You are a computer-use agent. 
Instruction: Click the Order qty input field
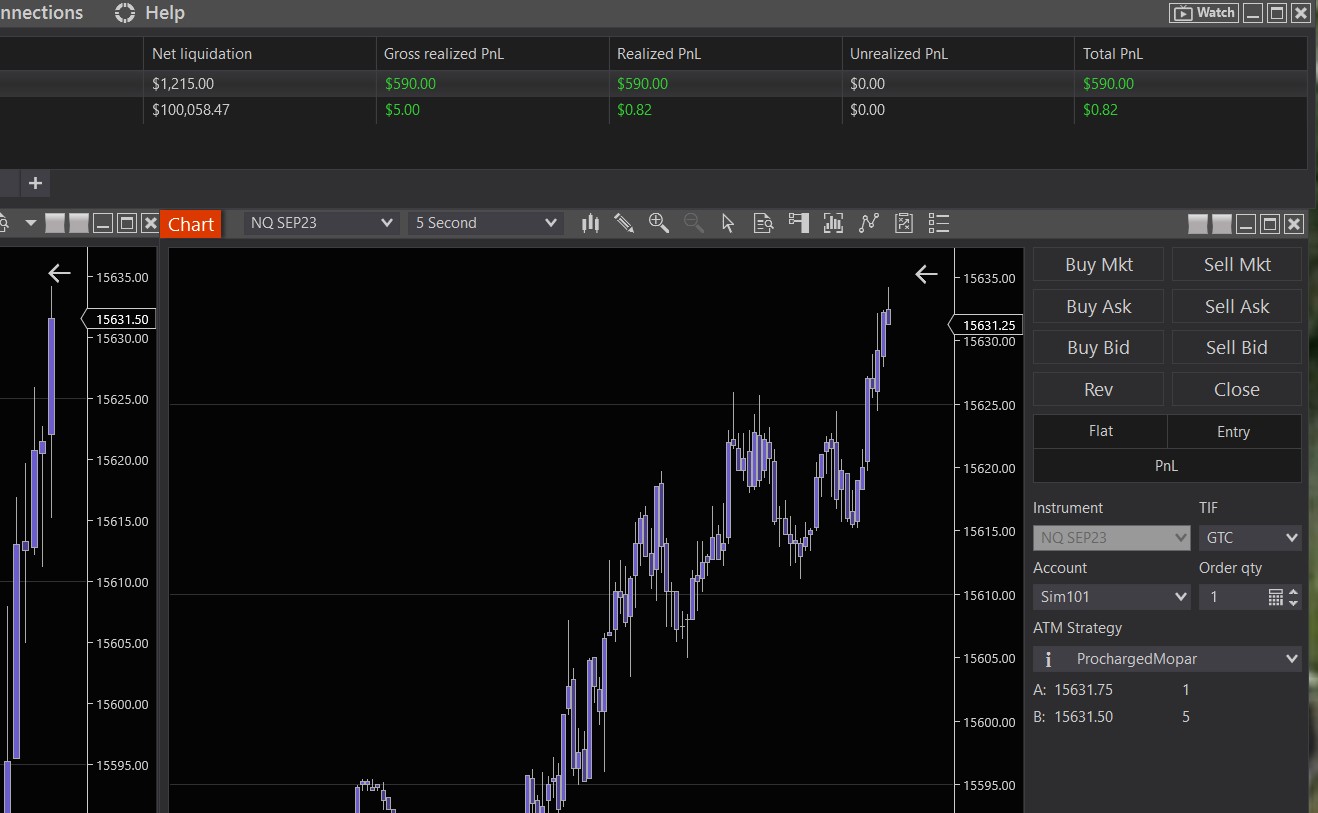[1232, 597]
